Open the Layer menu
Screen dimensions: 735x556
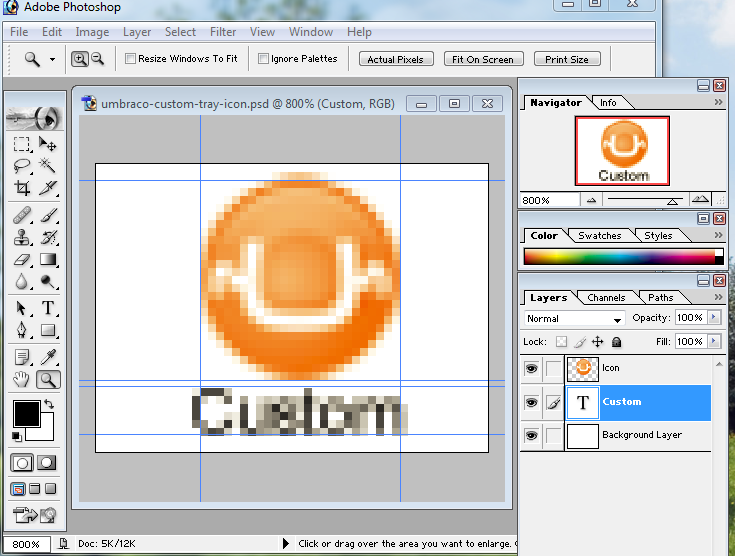pyautogui.click(x=137, y=32)
